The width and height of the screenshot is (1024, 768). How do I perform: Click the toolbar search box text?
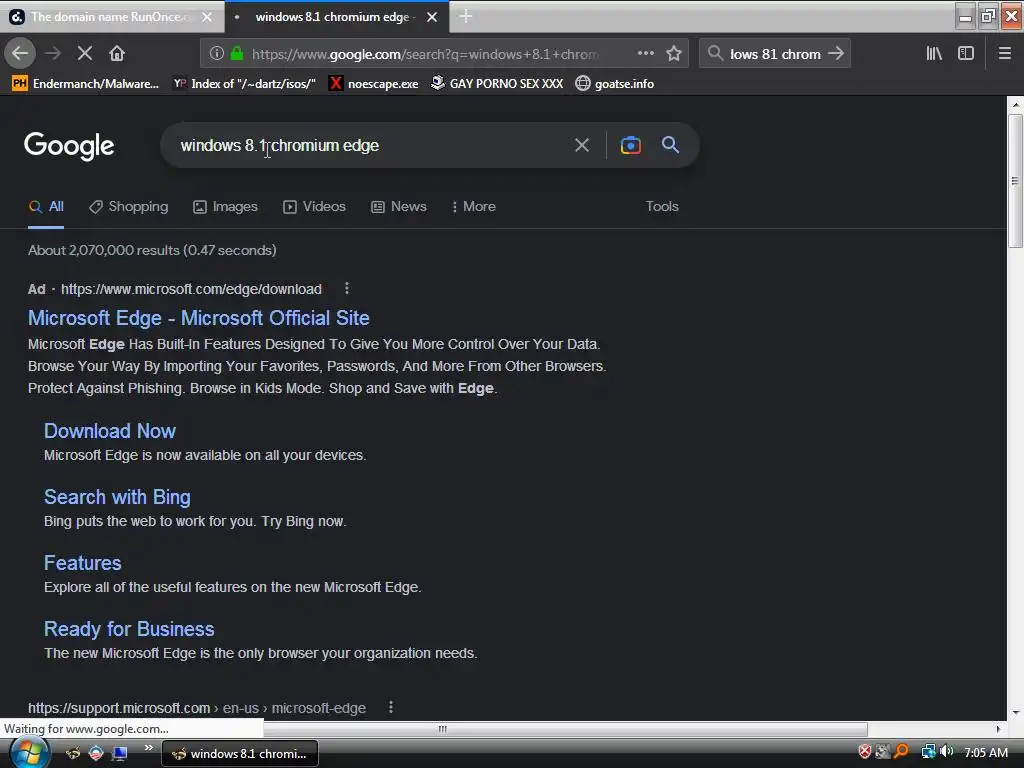click(775, 54)
